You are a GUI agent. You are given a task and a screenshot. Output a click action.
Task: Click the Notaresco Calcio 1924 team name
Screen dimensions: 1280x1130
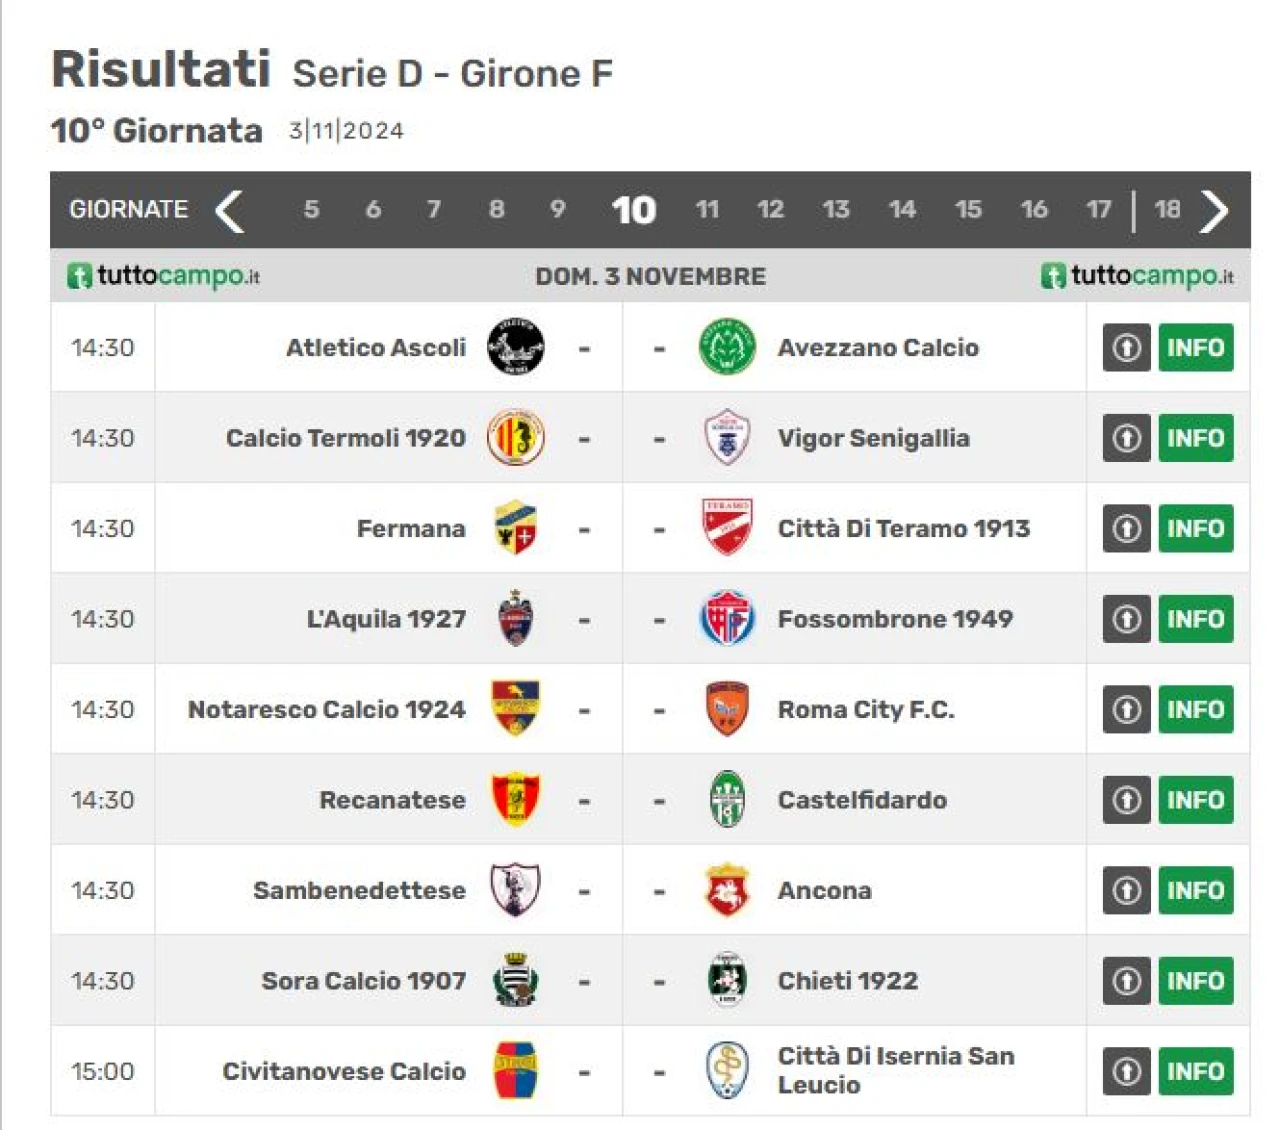(x=326, y=709)
